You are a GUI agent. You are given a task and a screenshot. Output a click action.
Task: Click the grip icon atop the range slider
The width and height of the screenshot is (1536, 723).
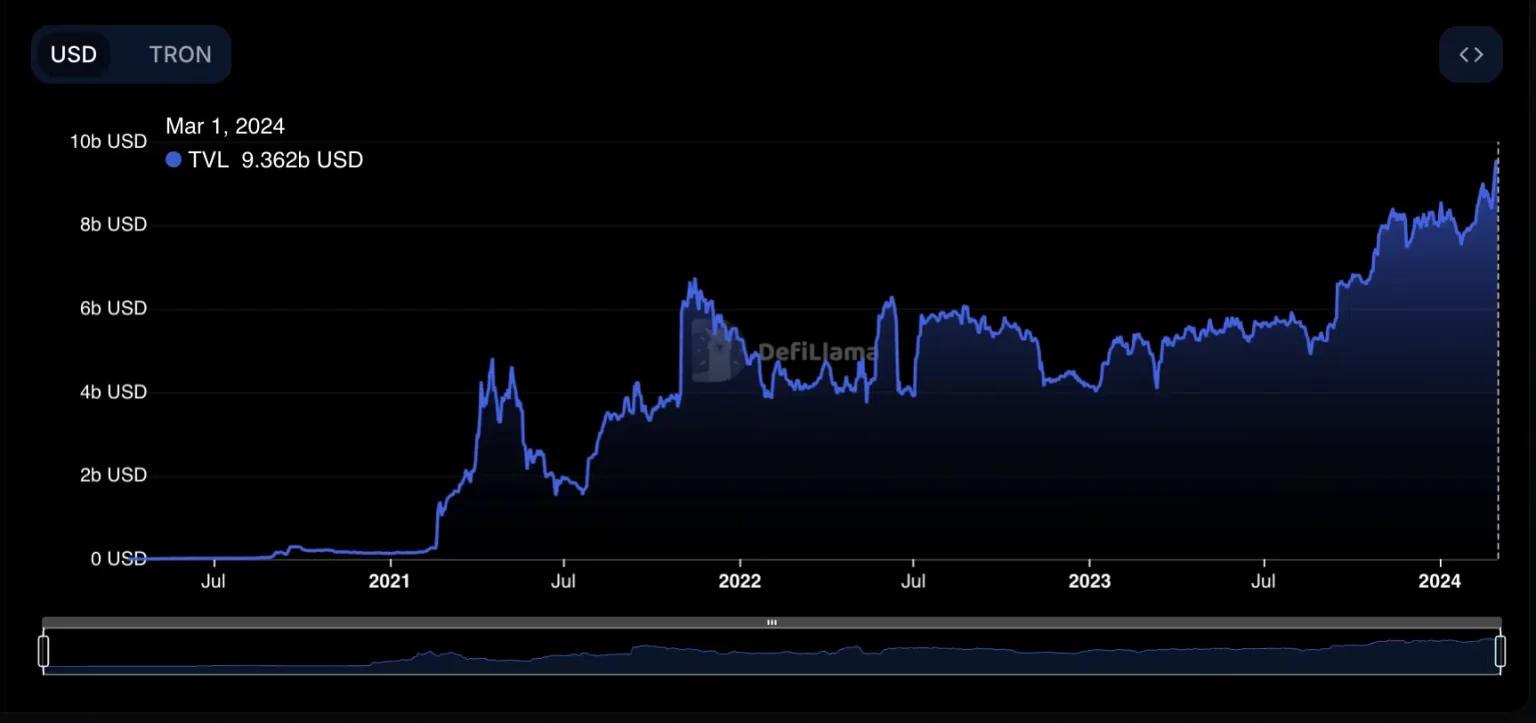pos(771,622)
